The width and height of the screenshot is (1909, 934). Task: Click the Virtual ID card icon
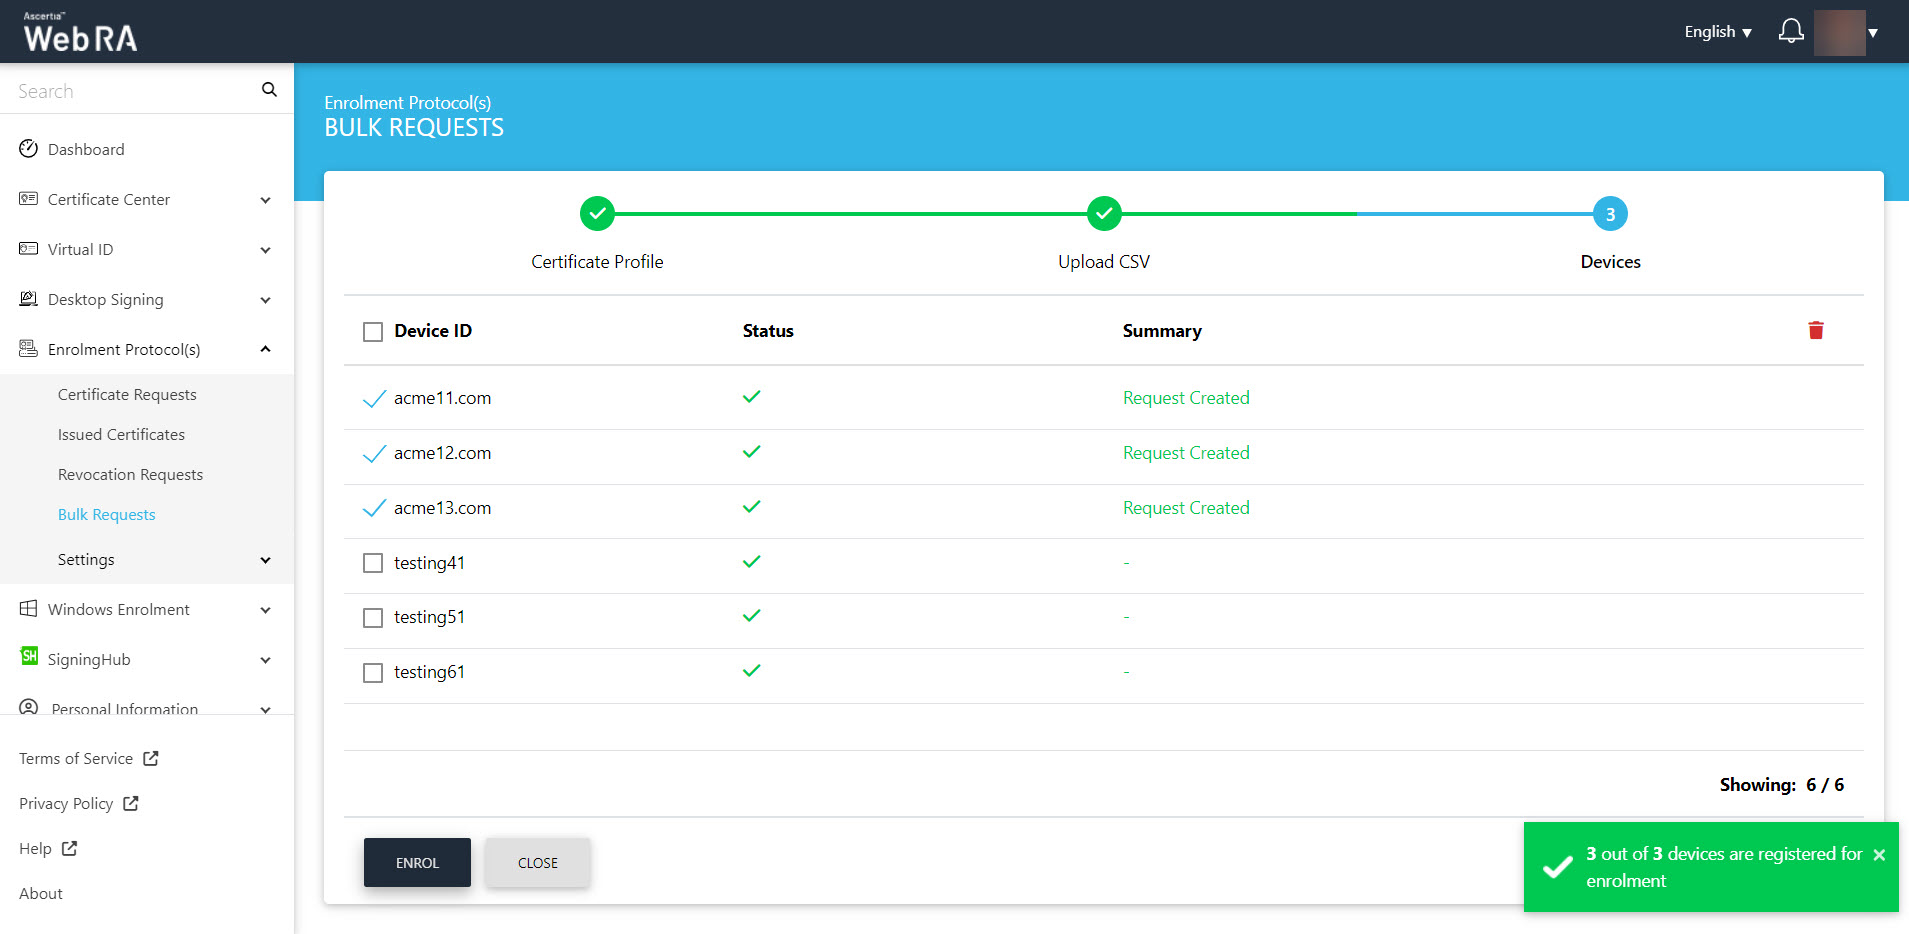coord(29,249)
